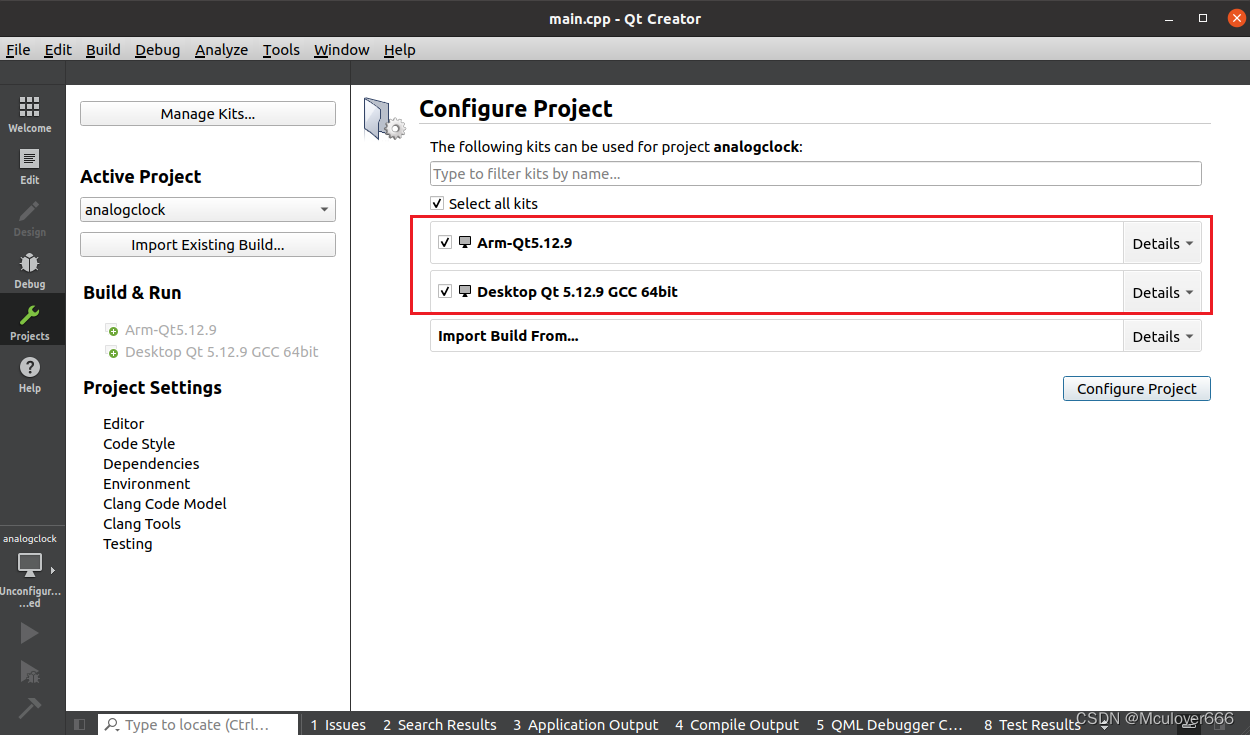Open the Build menu

(103, 50)
